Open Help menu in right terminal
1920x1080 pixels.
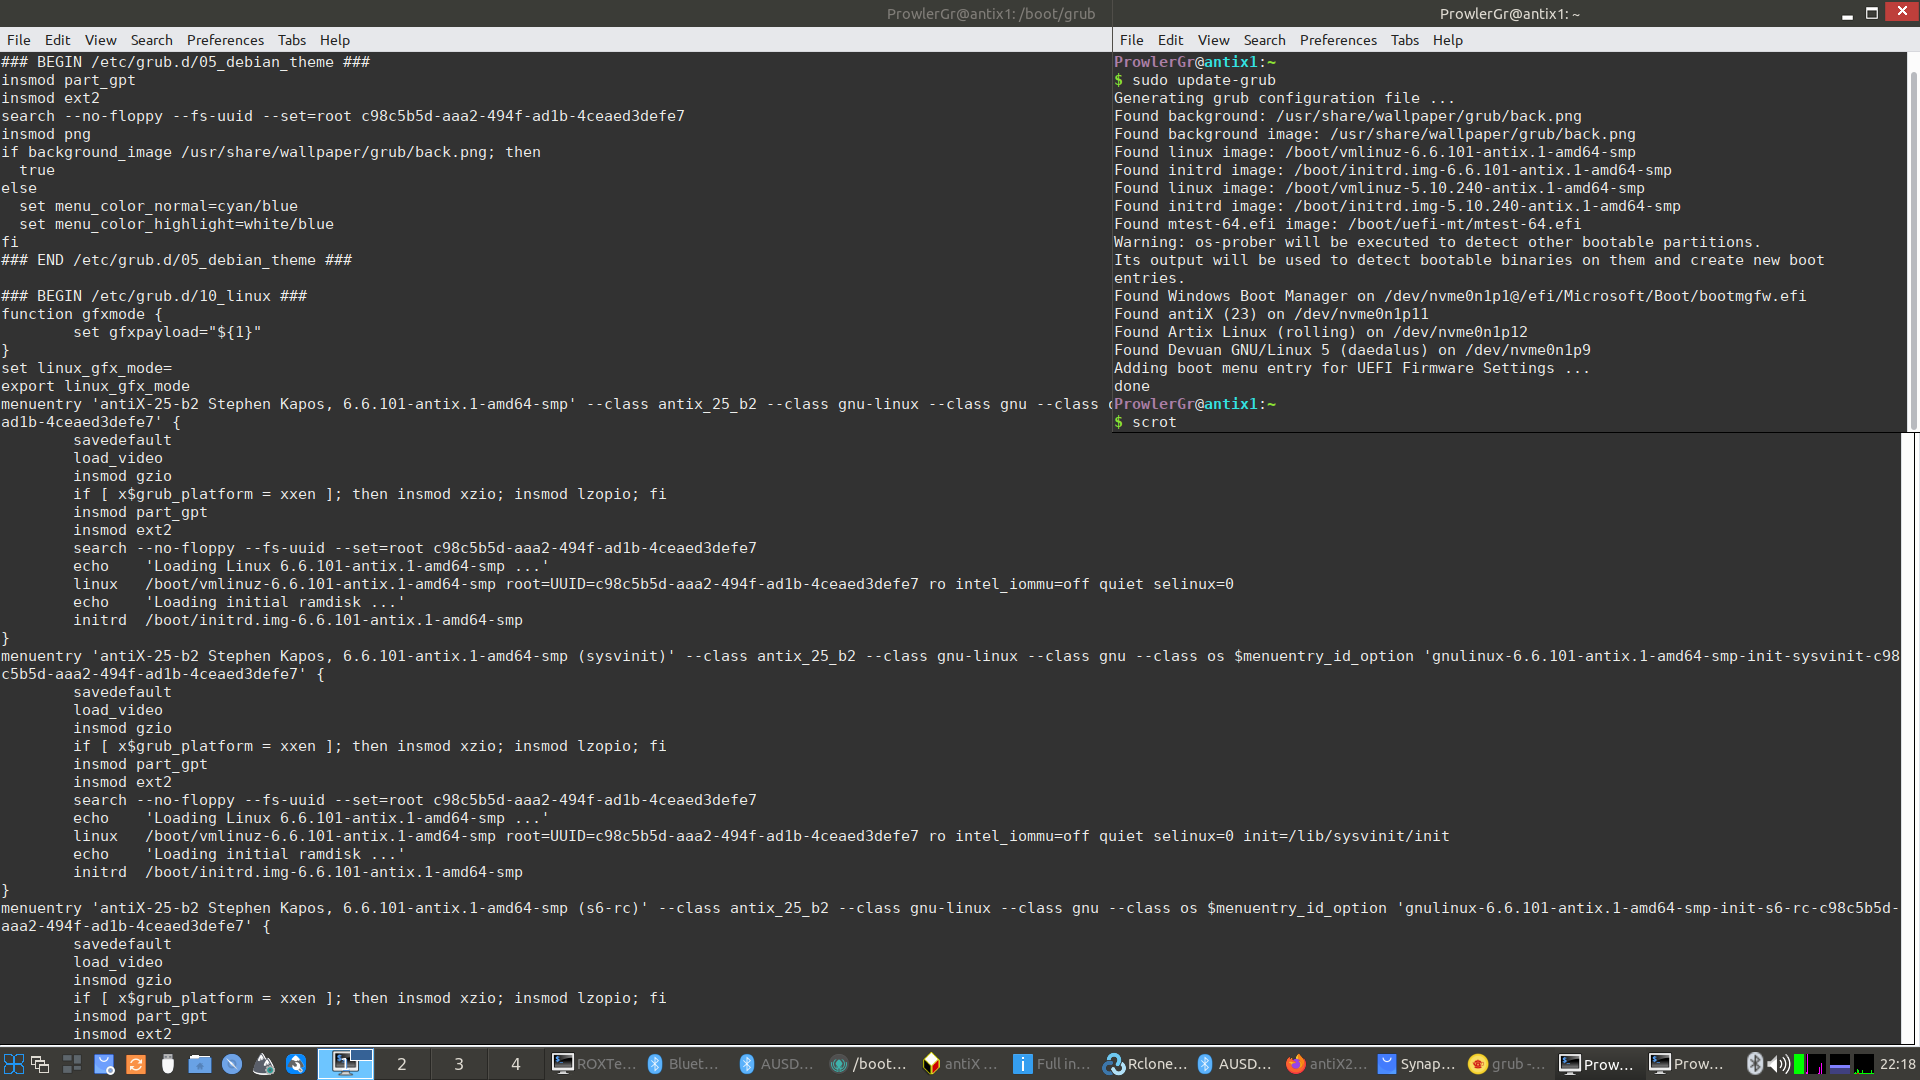[1447, 40]
